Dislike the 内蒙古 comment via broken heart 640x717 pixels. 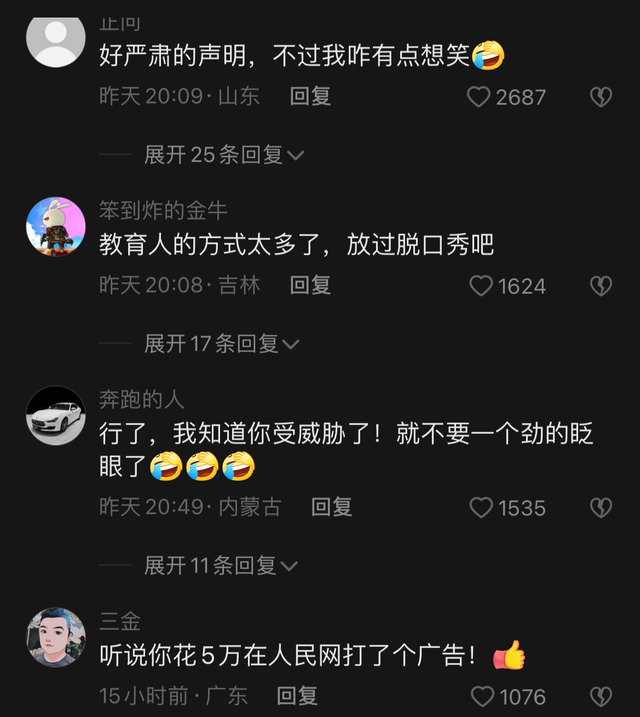pos(601,508)
